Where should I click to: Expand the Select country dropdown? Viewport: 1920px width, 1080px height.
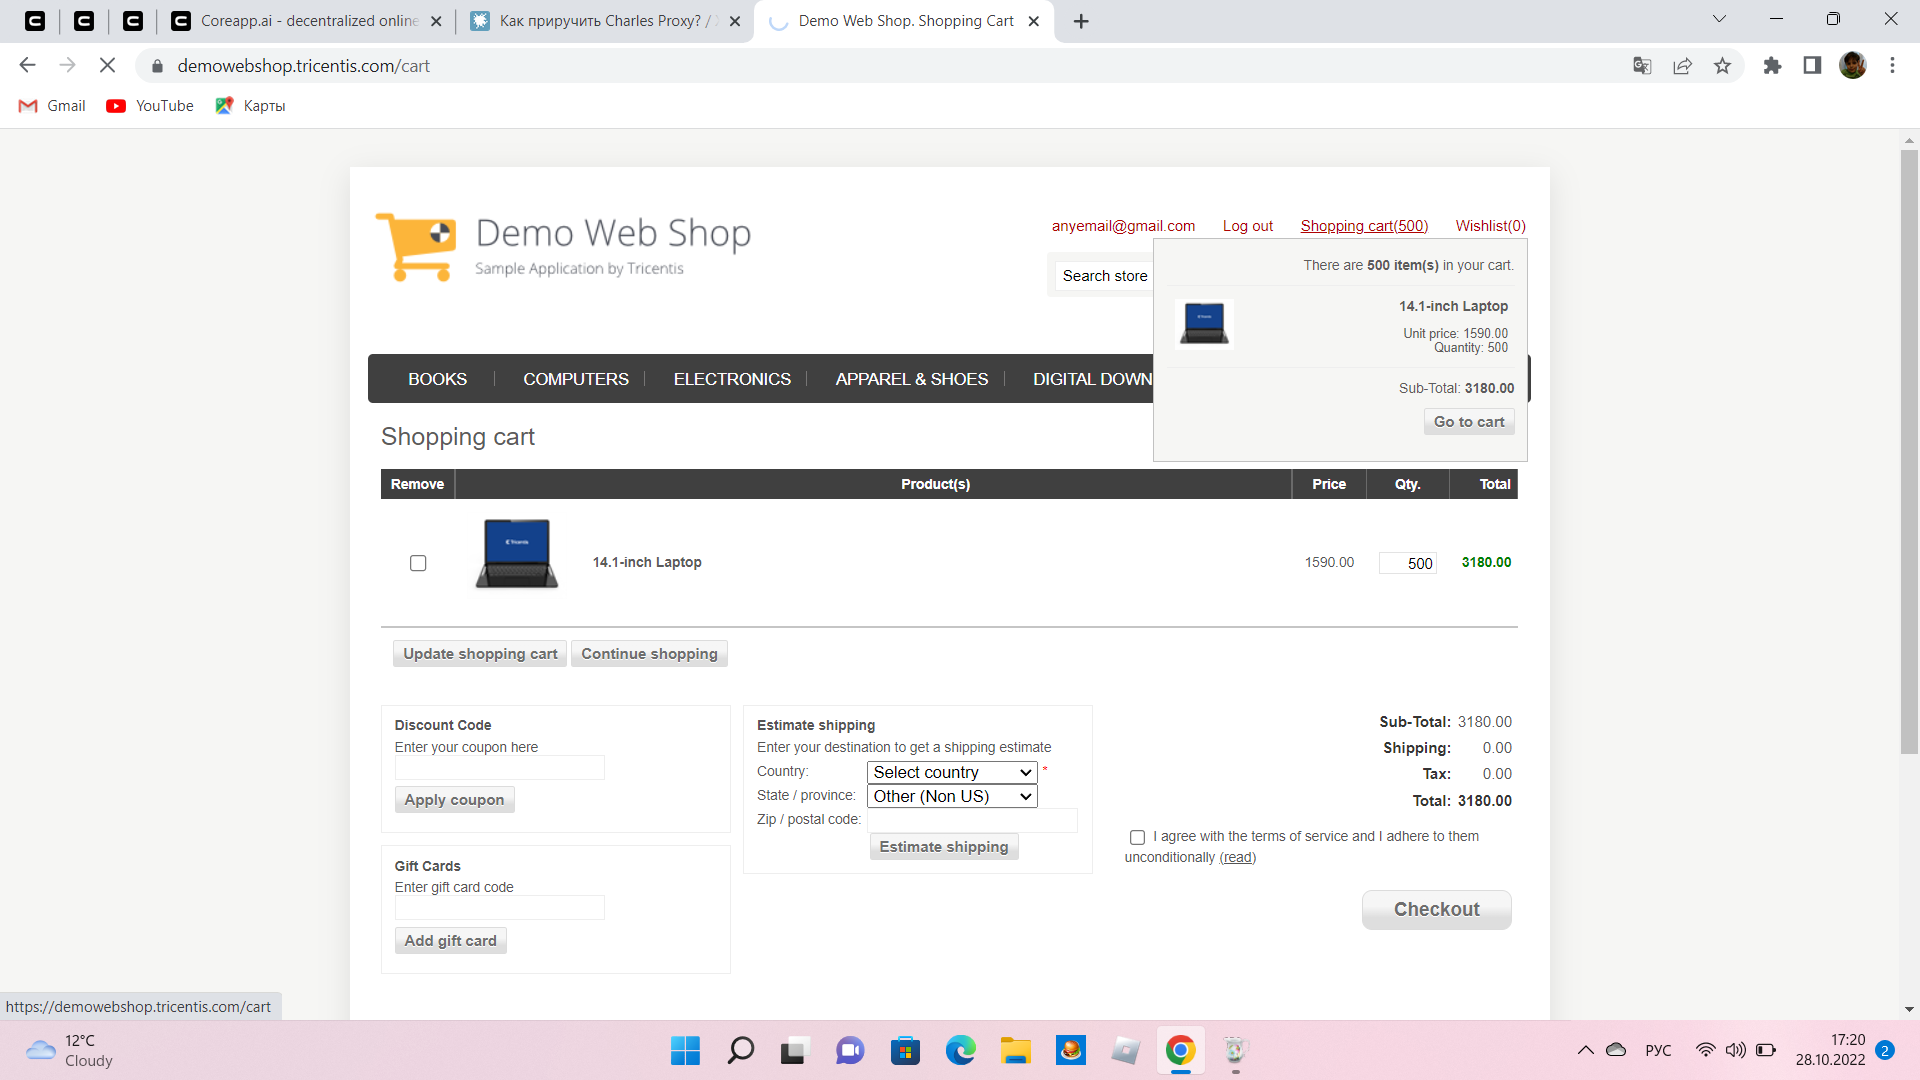tap(951, 772)
